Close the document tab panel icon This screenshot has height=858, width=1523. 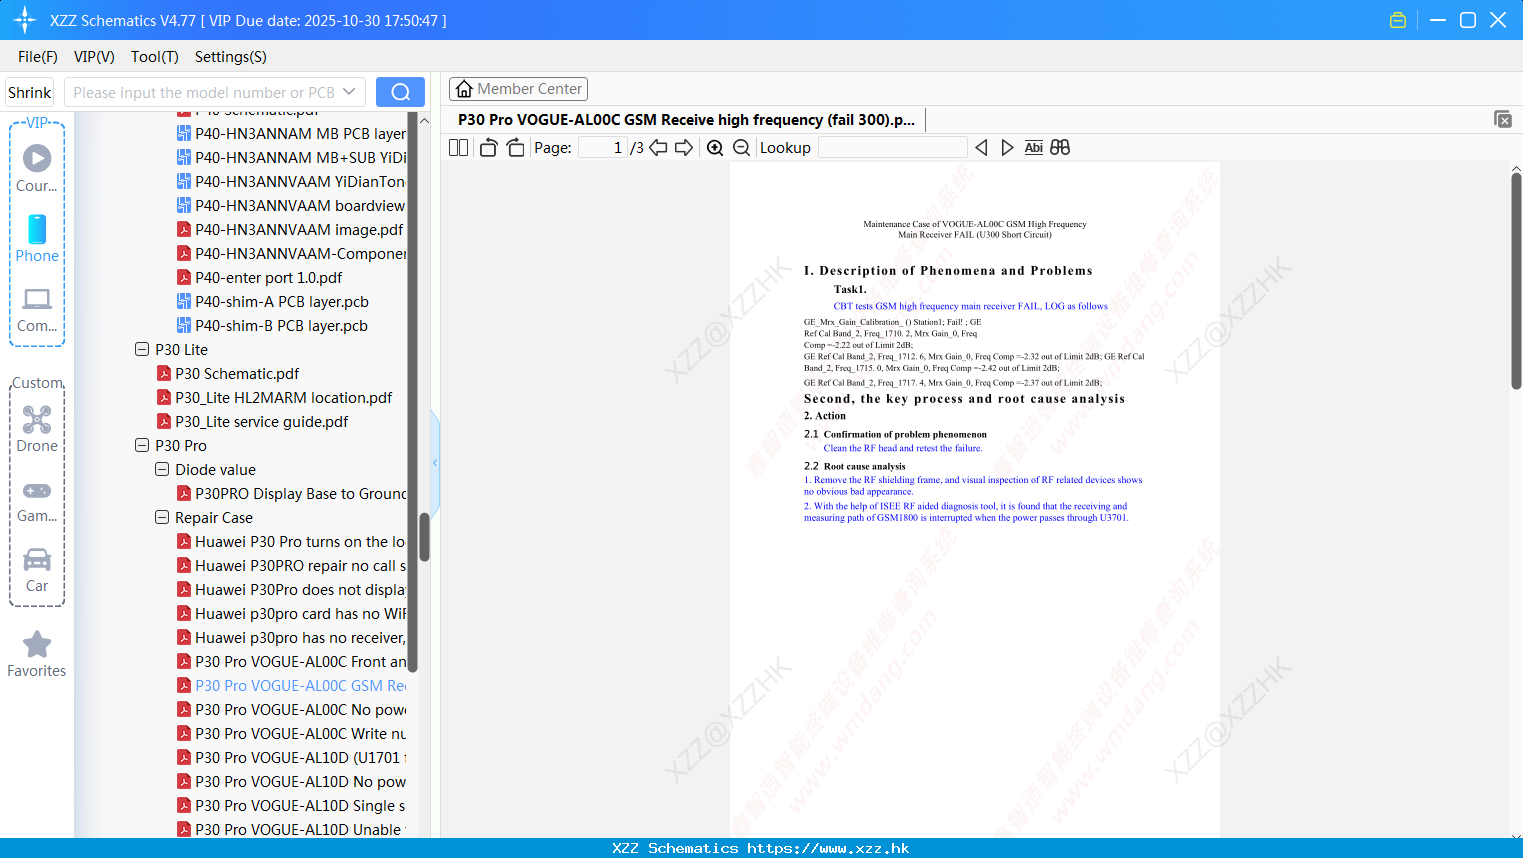(1502, 119)
